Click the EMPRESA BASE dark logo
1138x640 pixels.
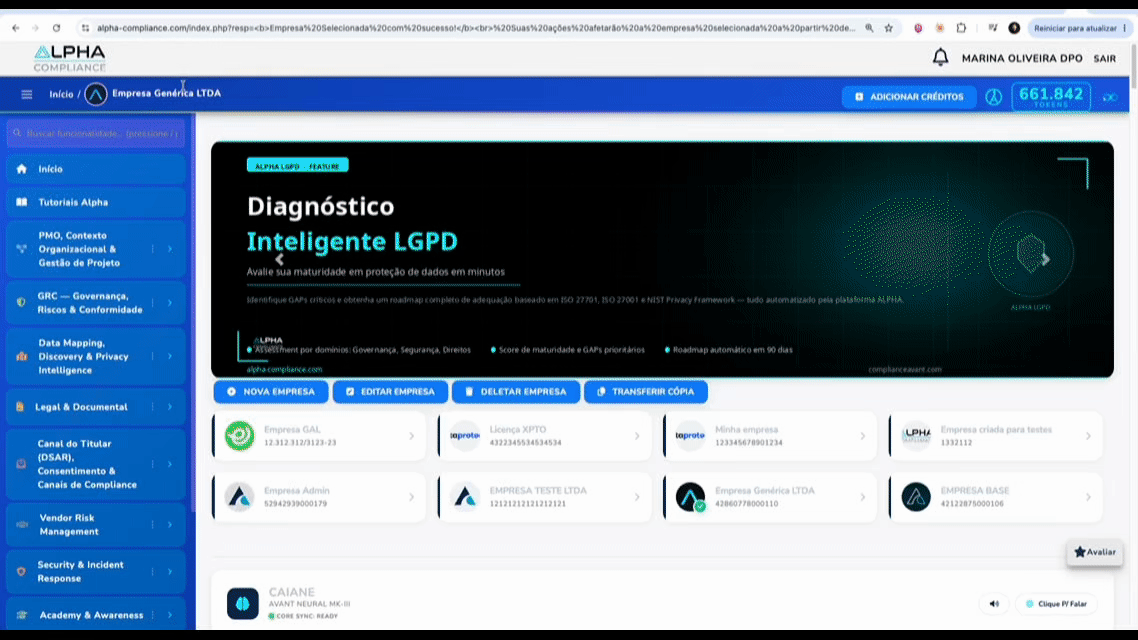tap(916, 497)
